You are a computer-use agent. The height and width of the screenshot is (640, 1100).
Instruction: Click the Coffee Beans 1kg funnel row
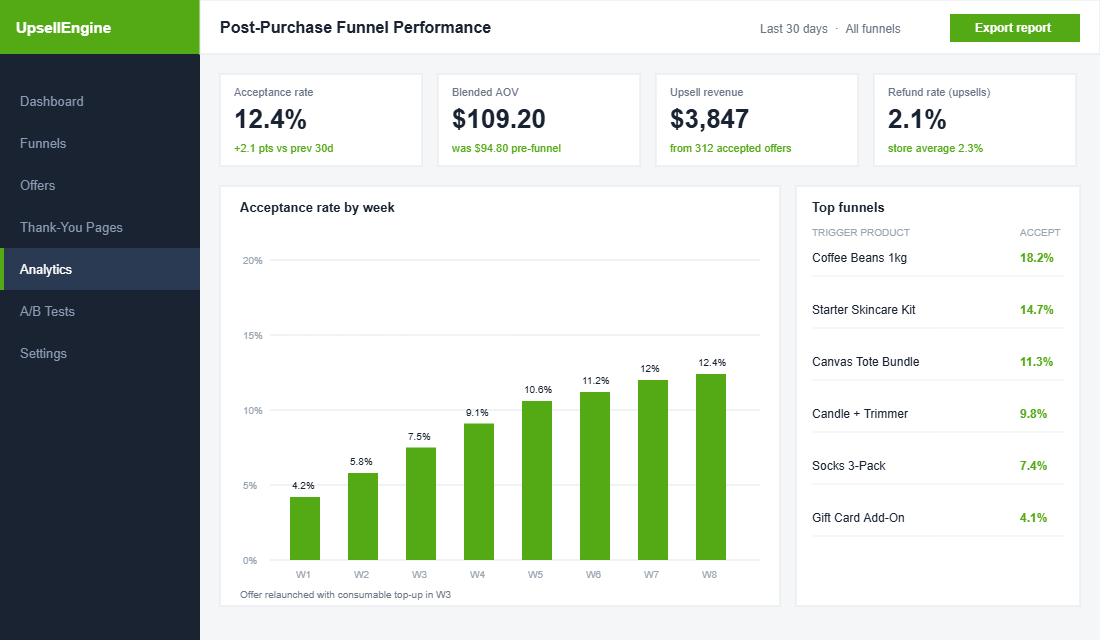pos(937,258)
